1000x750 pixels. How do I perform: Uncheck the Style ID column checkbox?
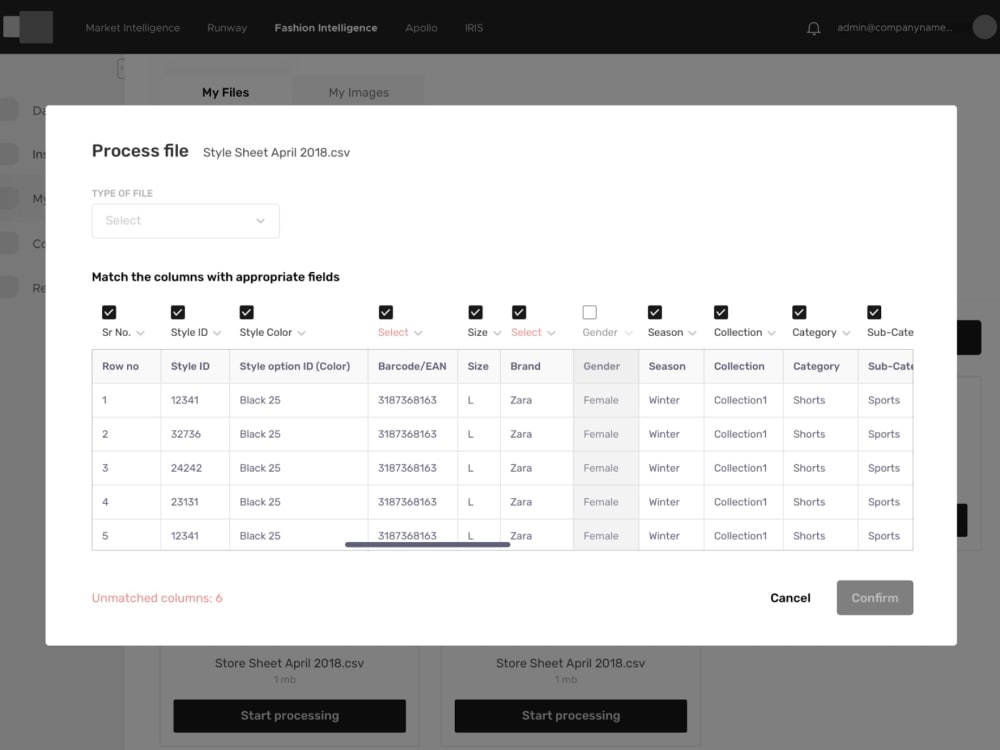(178, 312)
